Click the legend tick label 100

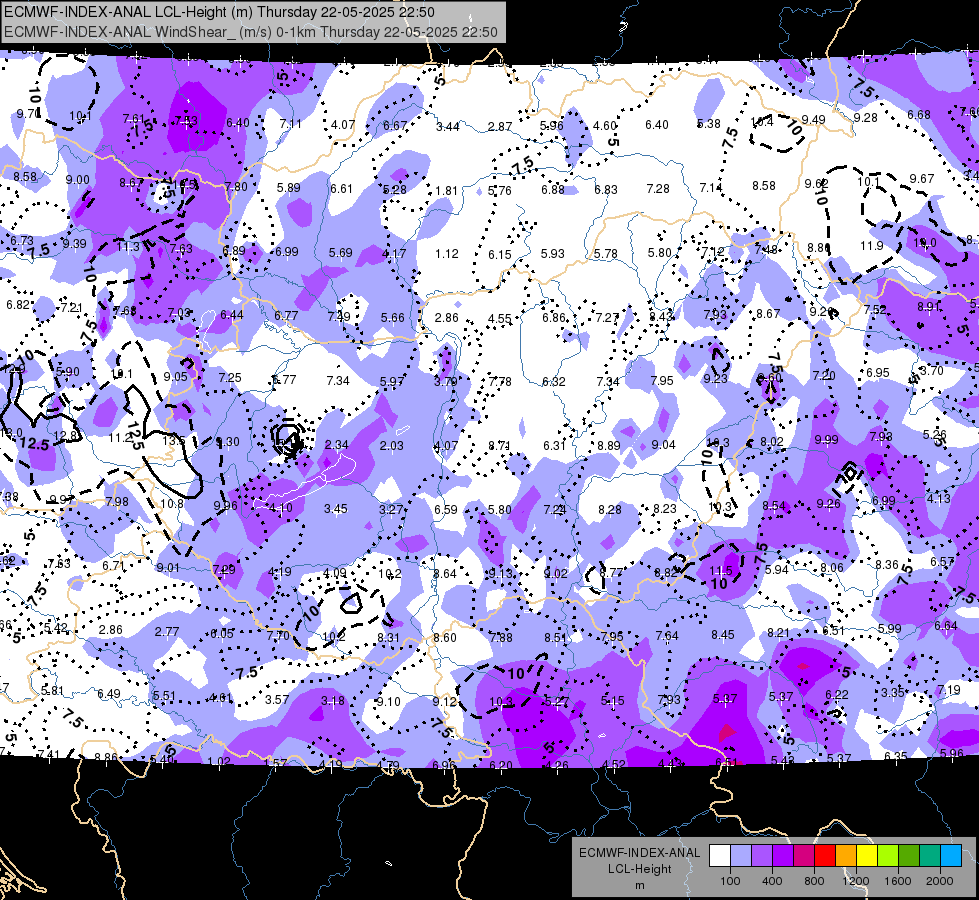pyautogui.click(x=730, y=881)
